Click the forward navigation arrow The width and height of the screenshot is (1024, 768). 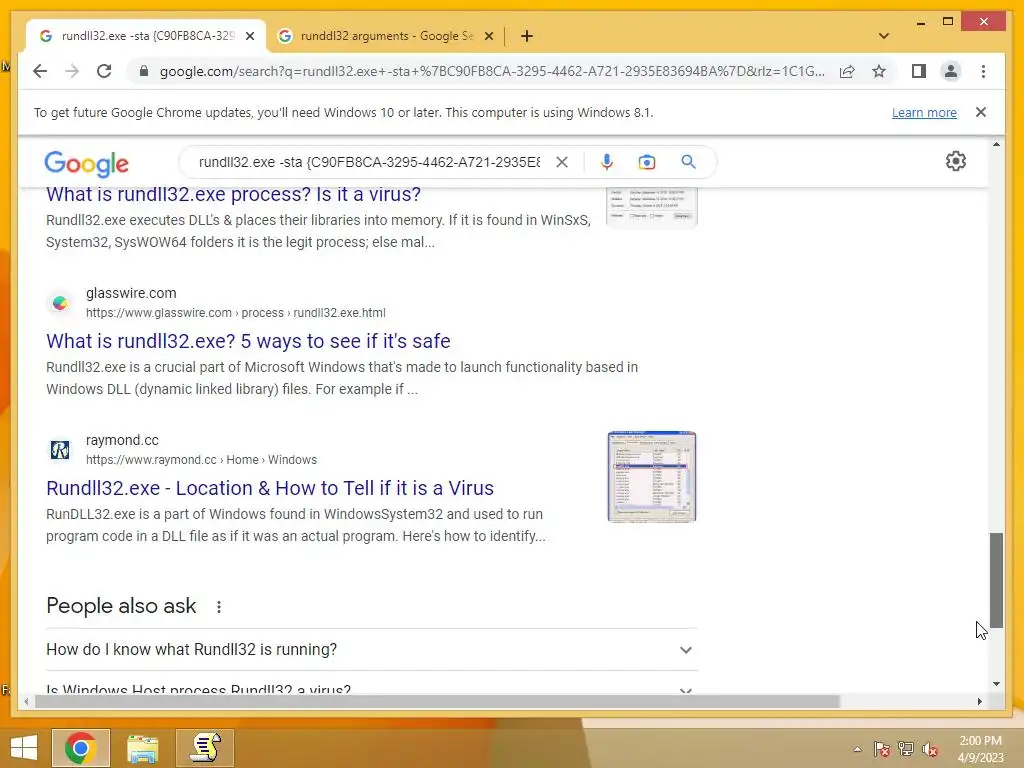pyautogui.click(x=72, y=71)
